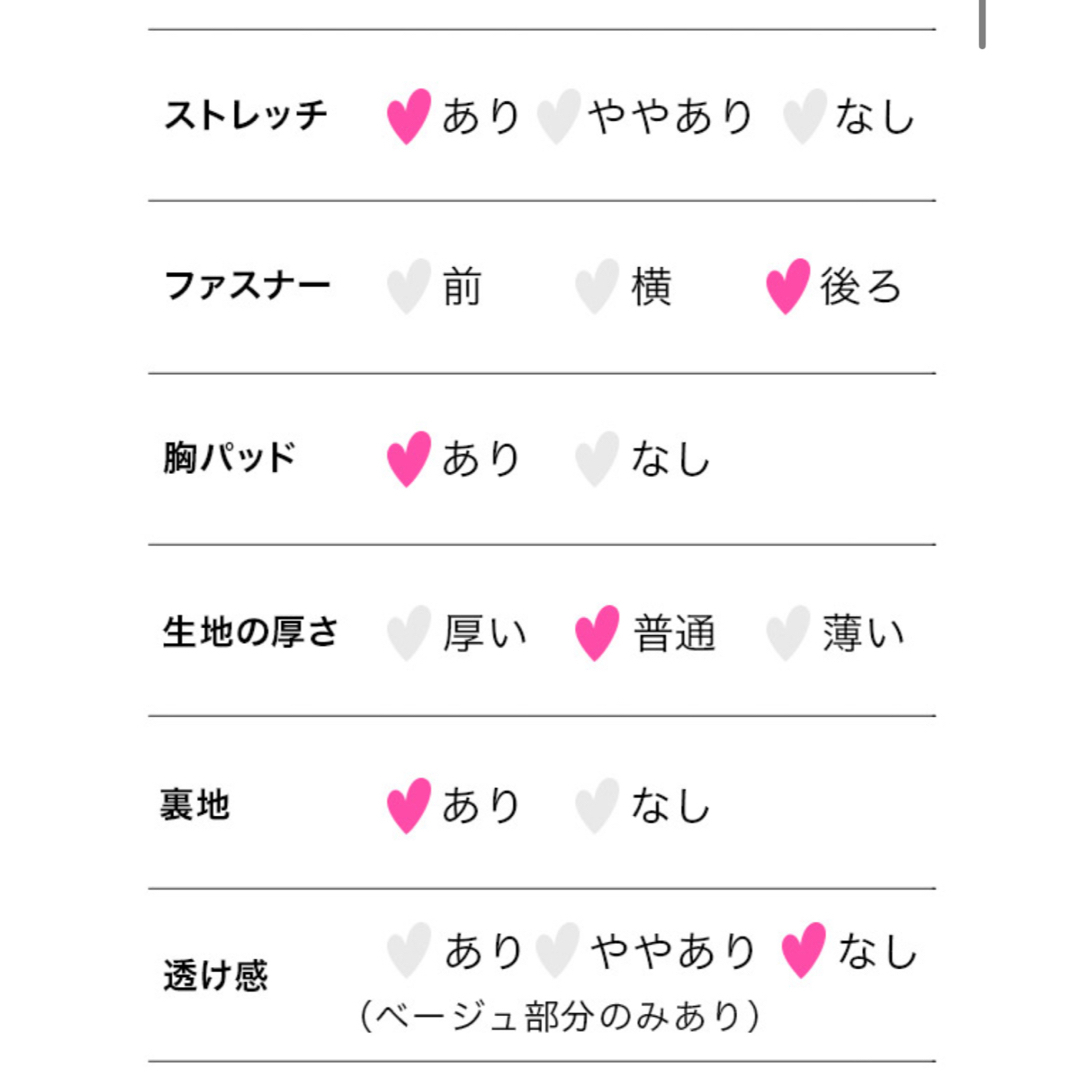Choose the gray heart for 薄い fabric
This screenshot has height=1080, width=1080.
tap(788, 633)
